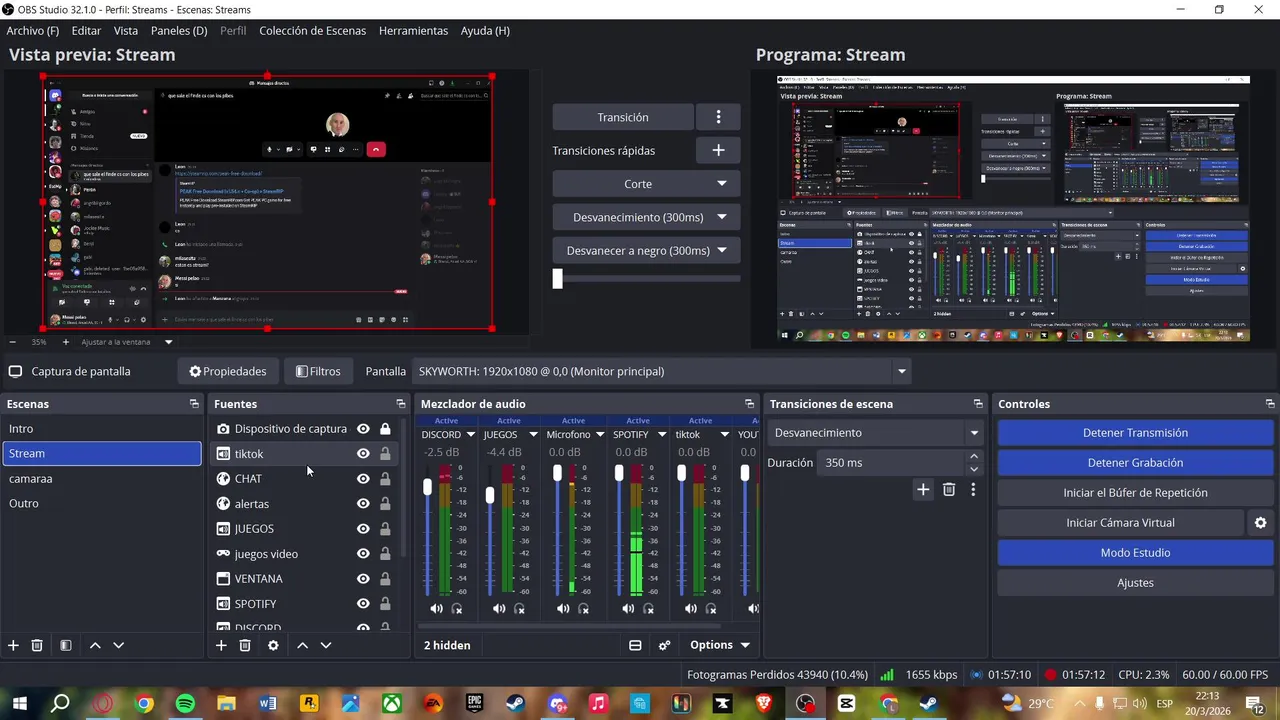This screenshot has width=1280, height=720.
Task: Mute the Microfono audio channel
Action: 563,609
